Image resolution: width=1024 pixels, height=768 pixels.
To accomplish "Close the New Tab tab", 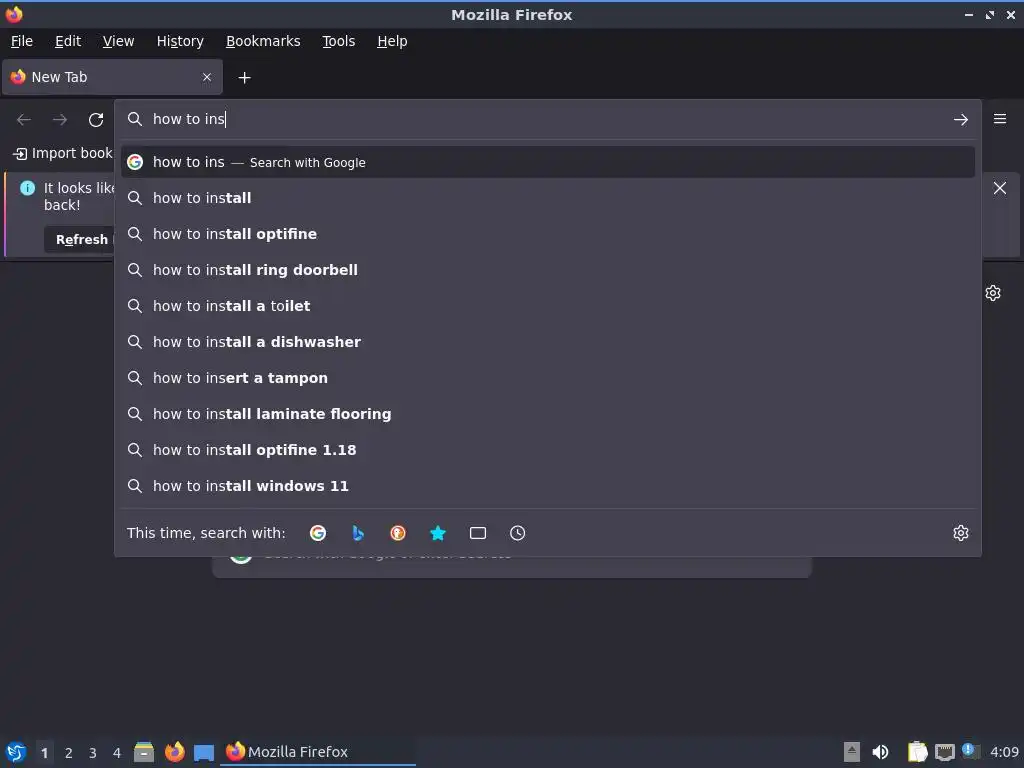I will click(207, 77).
